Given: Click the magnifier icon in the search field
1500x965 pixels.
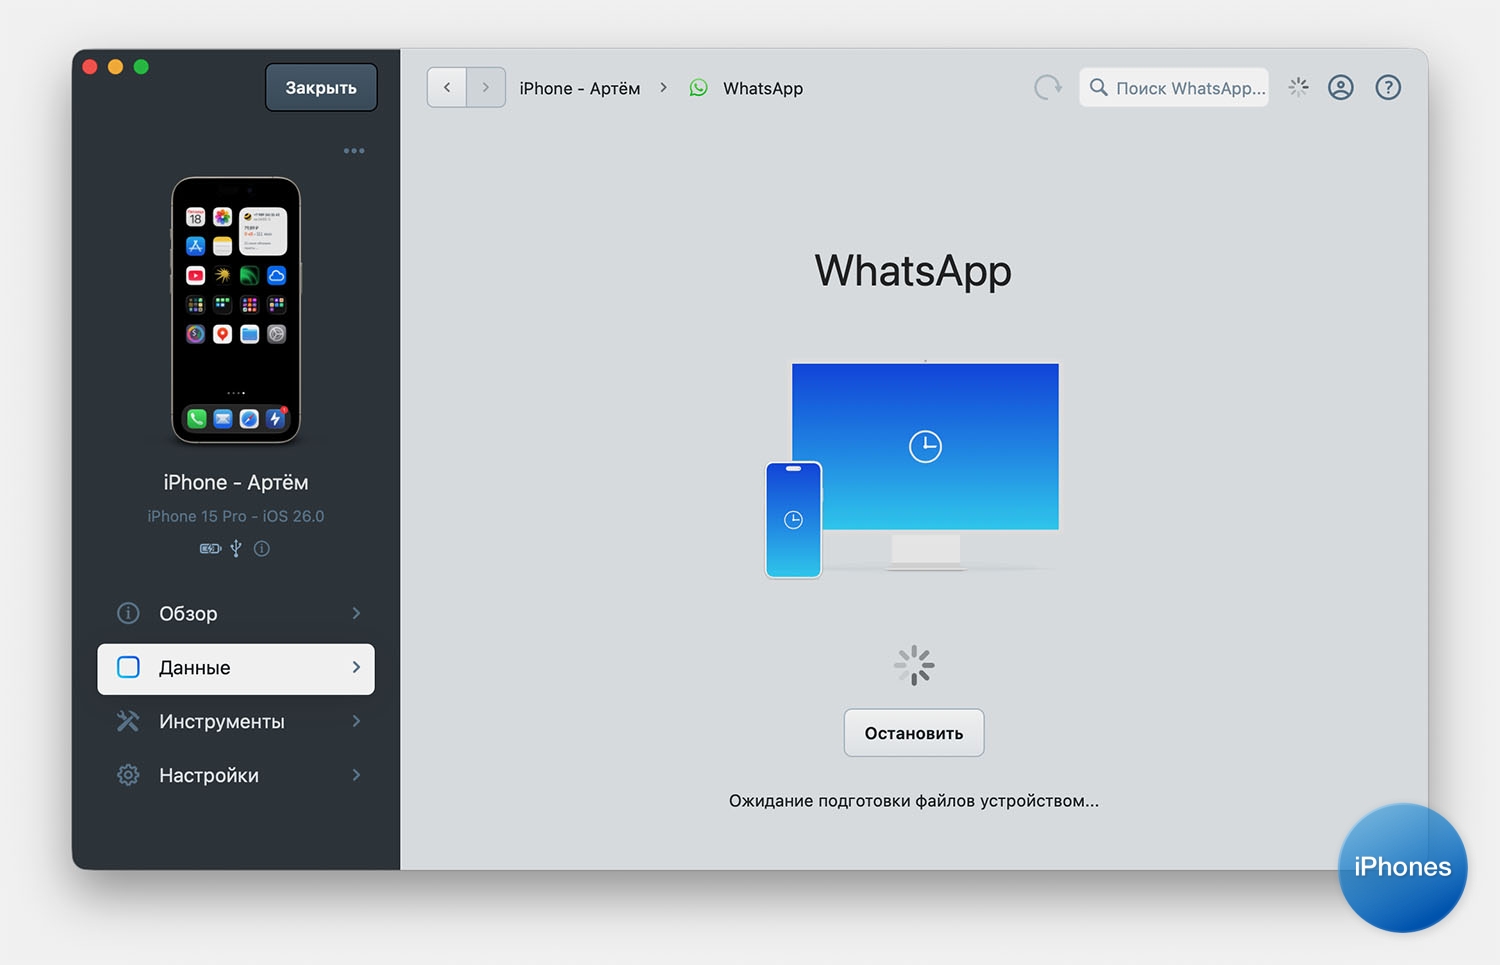Looking at the screenshot, I should [1098, 87].
